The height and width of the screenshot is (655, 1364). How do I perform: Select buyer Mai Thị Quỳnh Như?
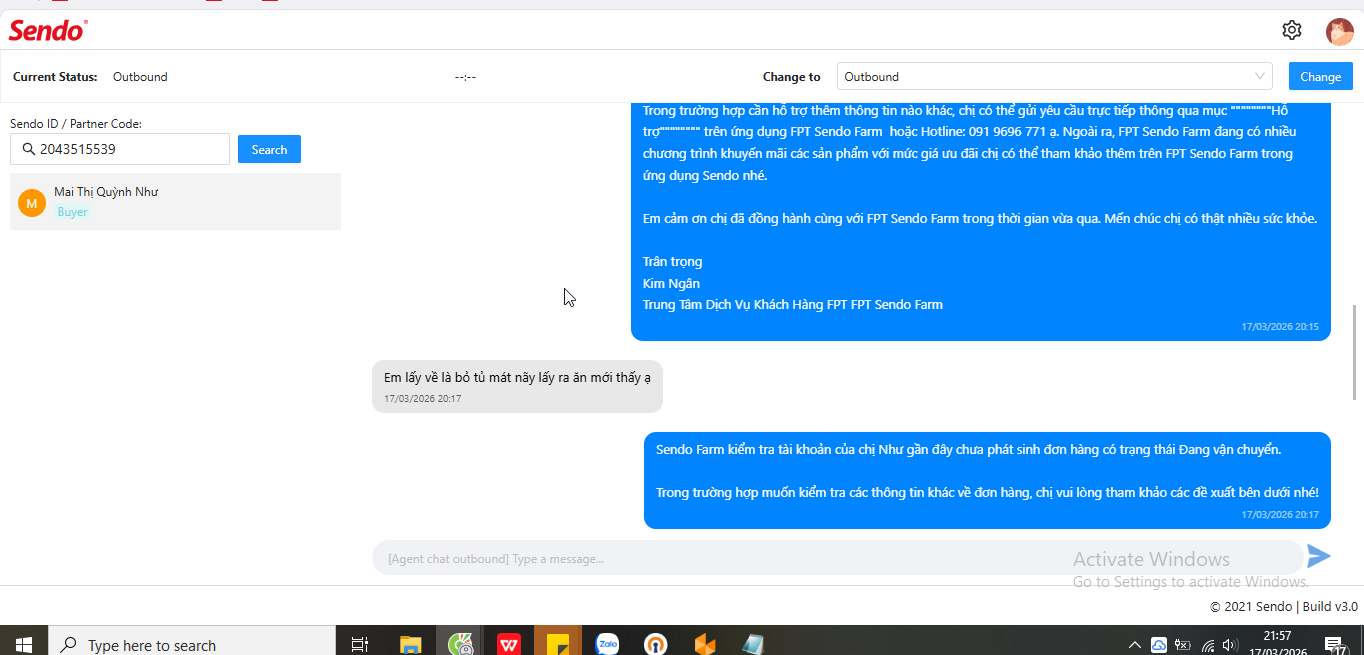[175, 201]
